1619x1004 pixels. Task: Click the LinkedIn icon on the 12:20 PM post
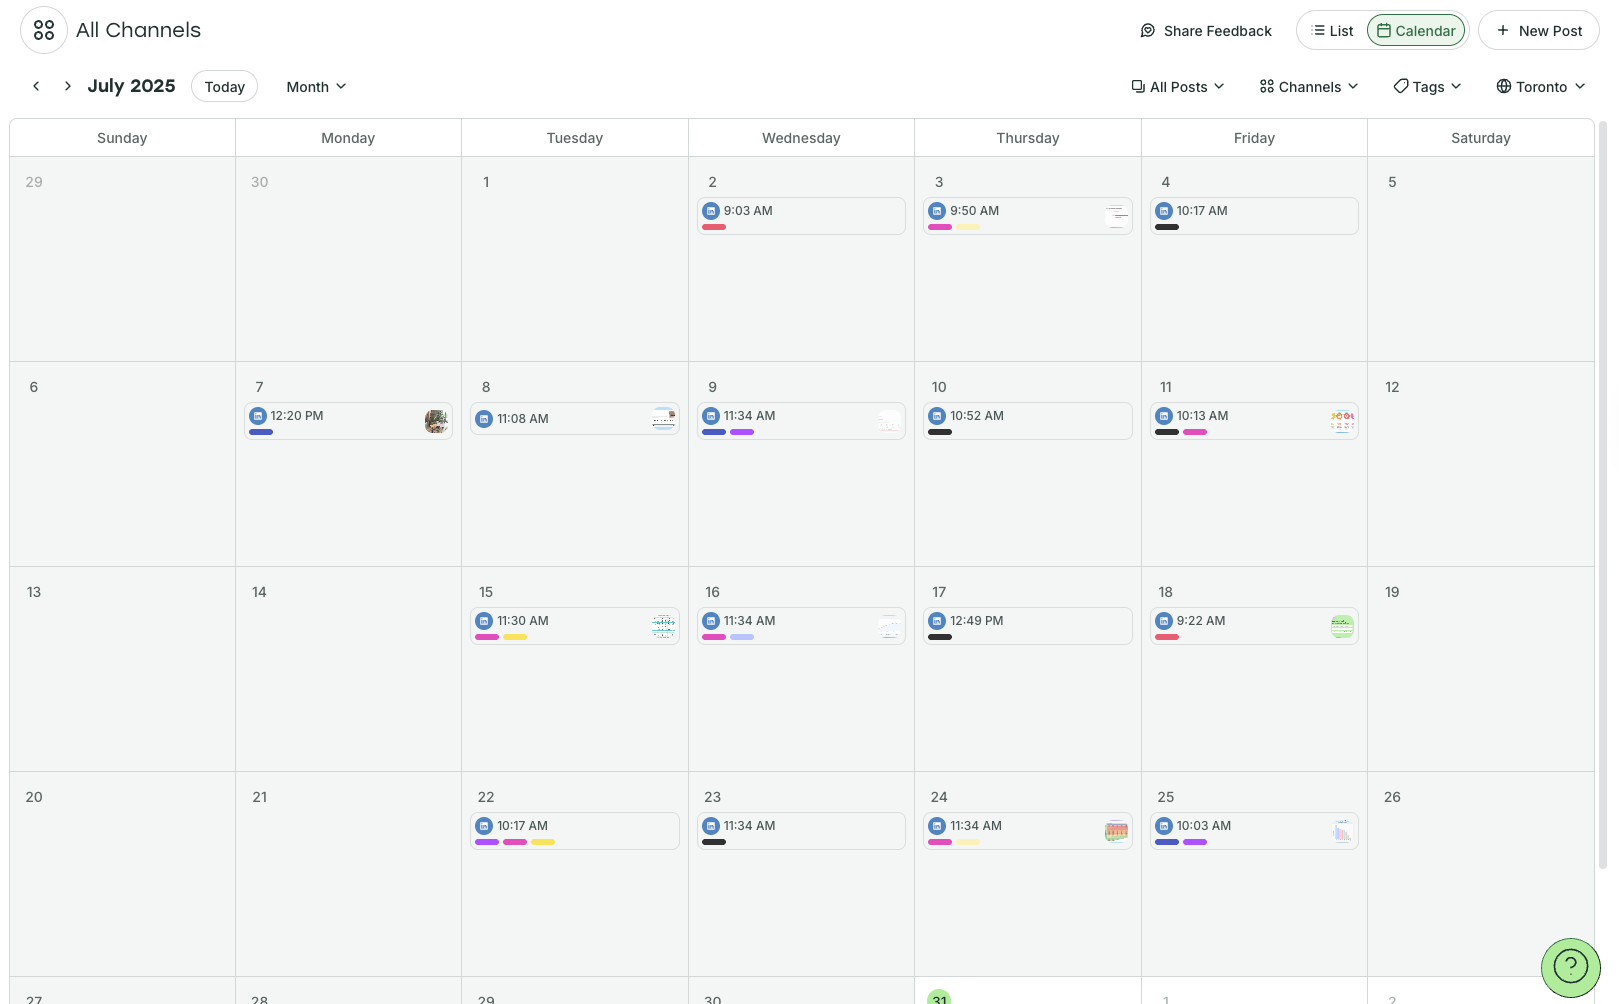coord(259,415)
